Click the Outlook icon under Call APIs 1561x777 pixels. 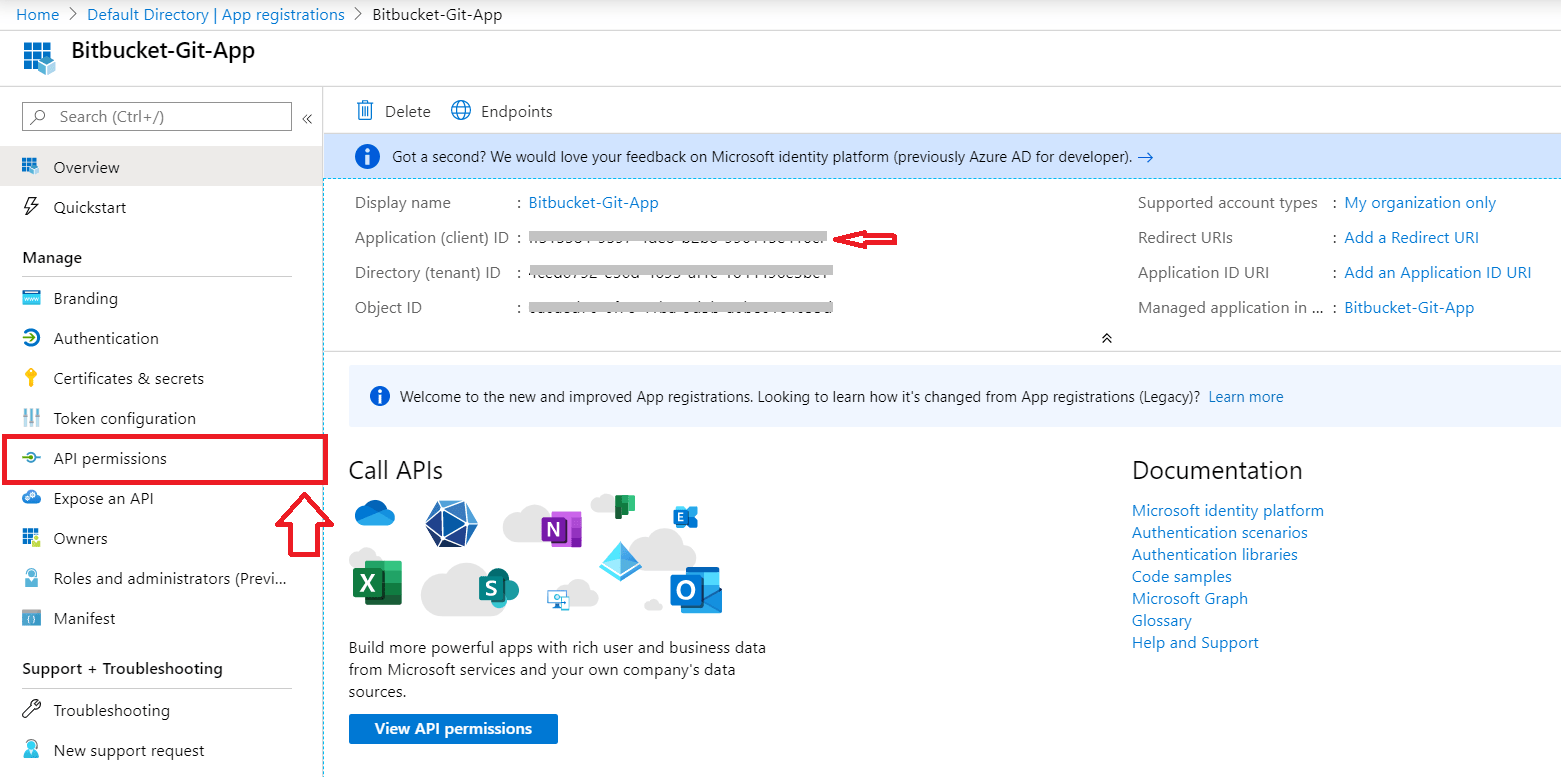coord(696,590)
